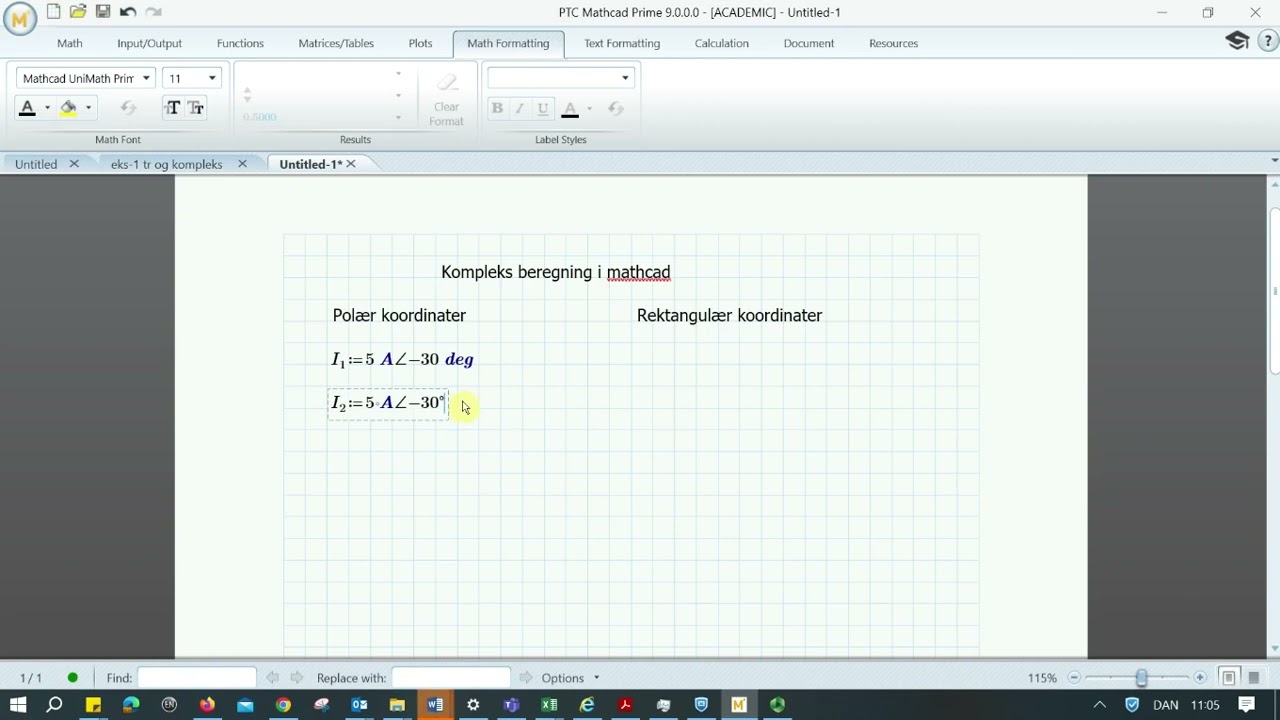The width and height of the screenshot is (1280, 720).
Task: Switch to the Matrices/Tables ribbon tab
Action: [336, 43]
